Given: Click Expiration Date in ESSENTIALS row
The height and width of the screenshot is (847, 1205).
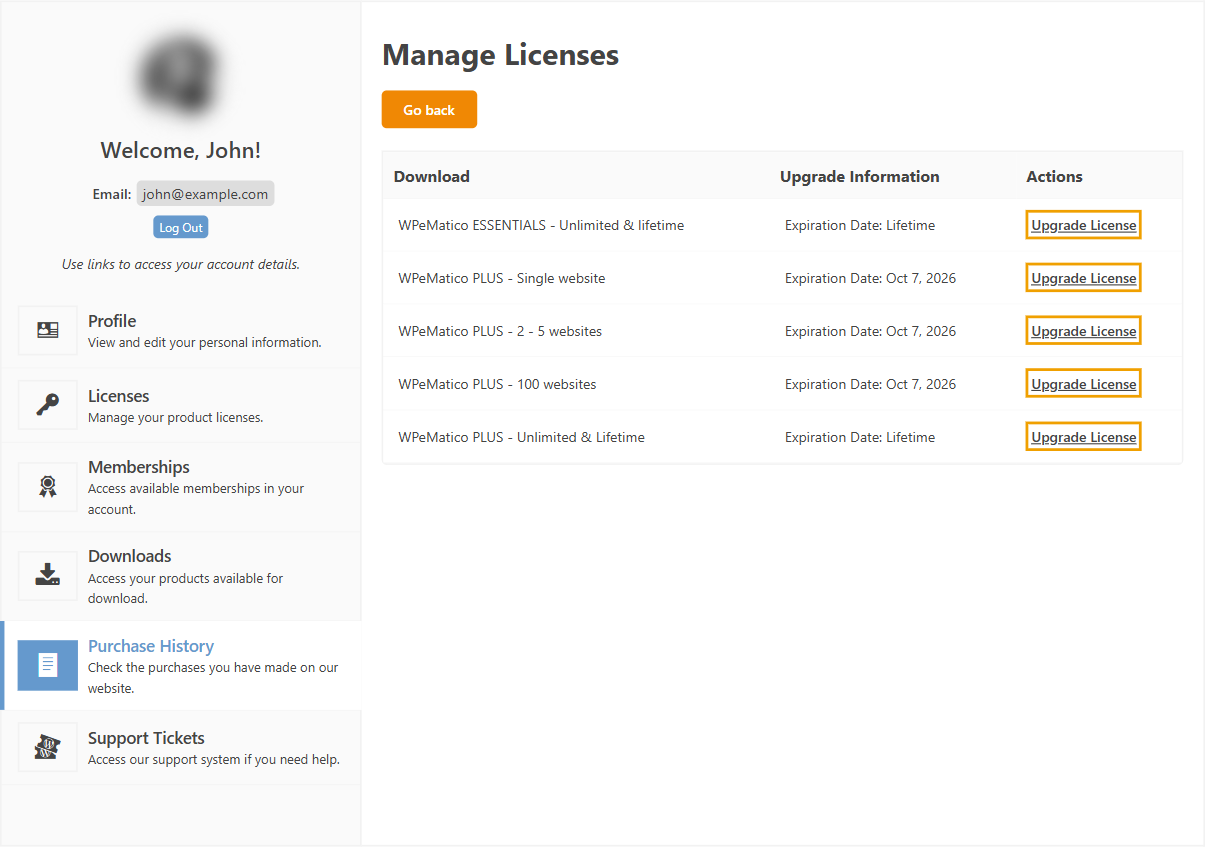Looking at the screenshot, I should [x=860, y=225].
